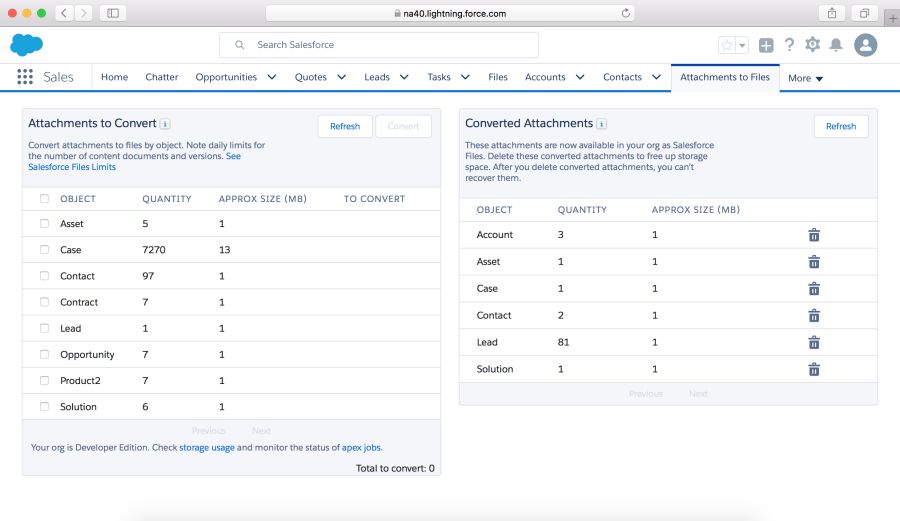This screenshot has height=521, width=900.
Task: Reload the page in Safari address bar
Action: [626, 13]
